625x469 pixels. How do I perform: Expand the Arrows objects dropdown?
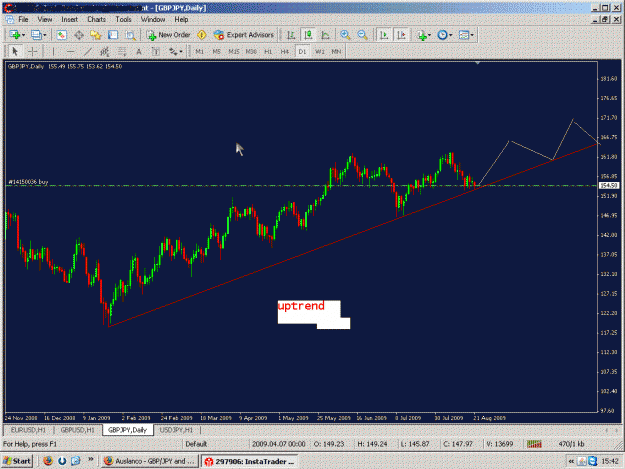point(181,51)
